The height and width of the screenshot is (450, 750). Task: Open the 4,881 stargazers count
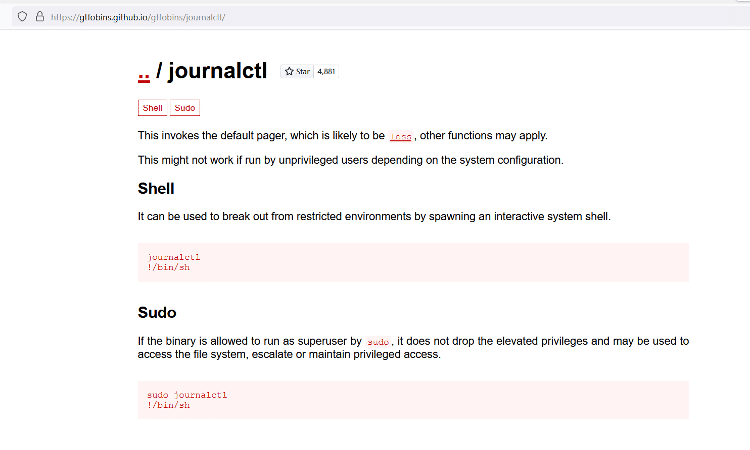pyautogui.click(x=326, y=71)
